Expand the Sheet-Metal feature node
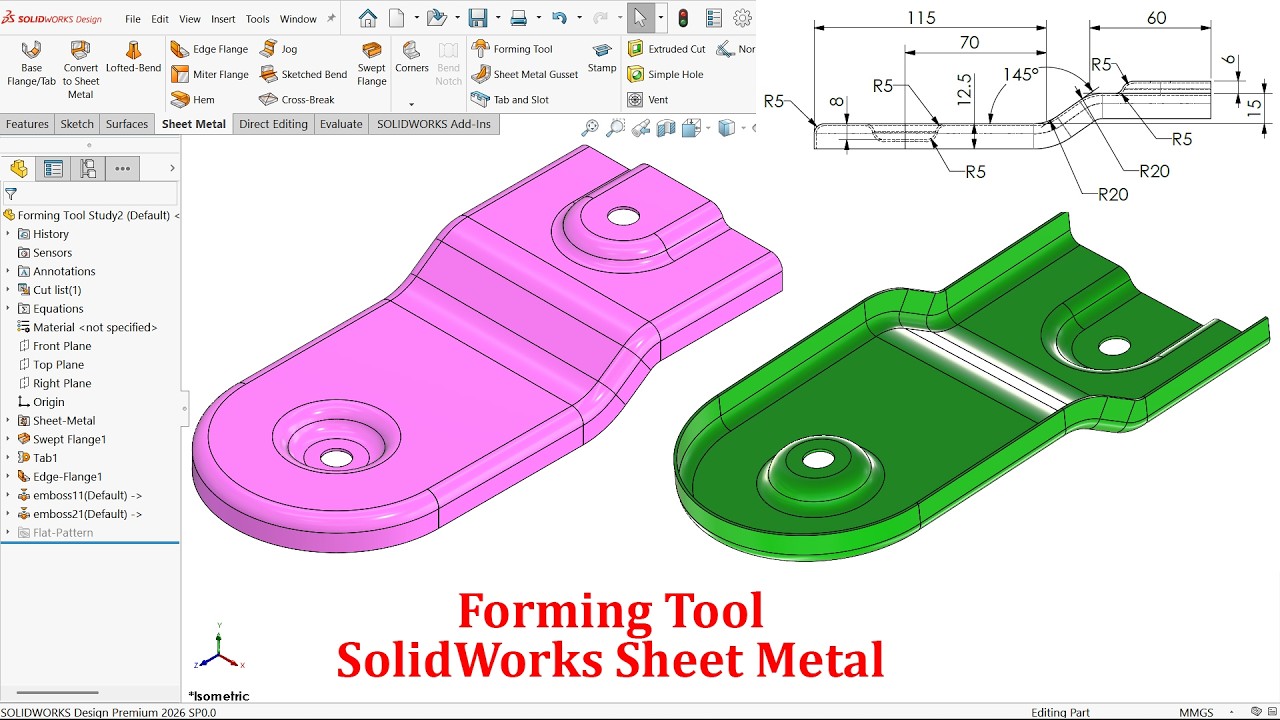This screenshot has width=1280, height=720. click(x=9, y=421)
